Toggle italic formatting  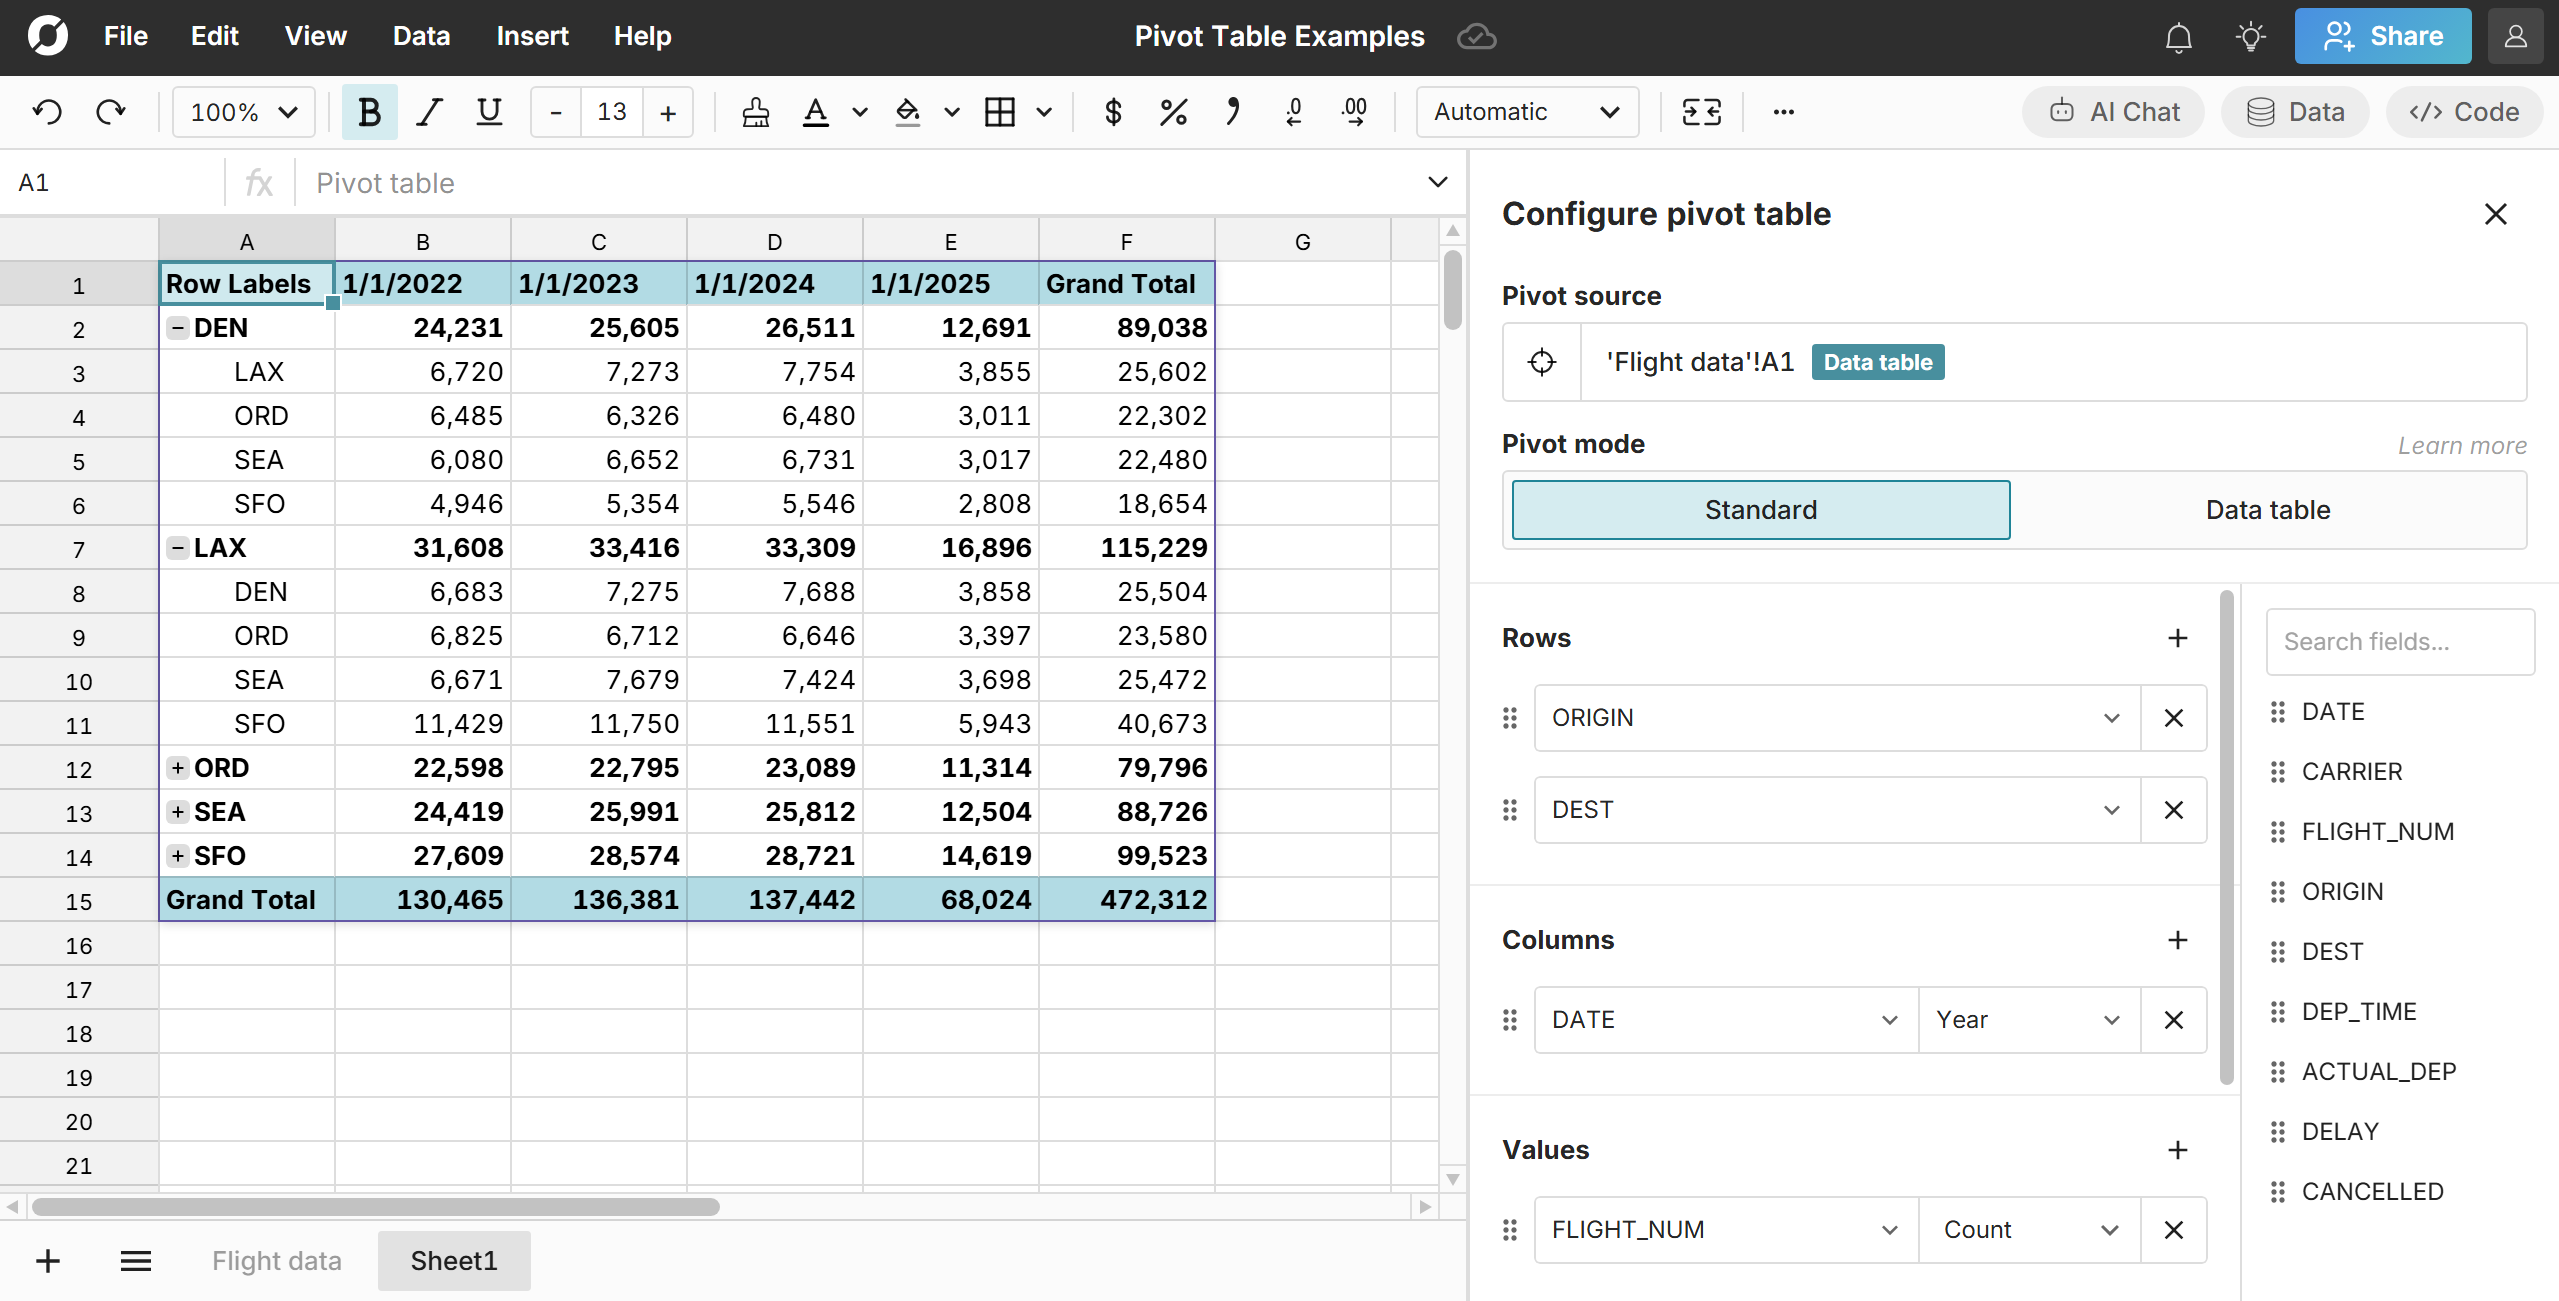[x=428, y=111]
